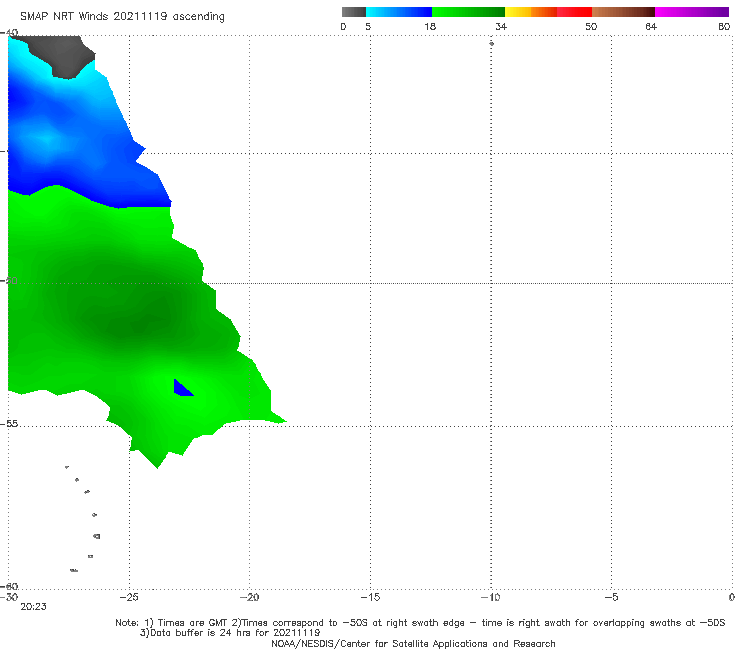
Task: Click the longitude axis label '-25'
Action: click(129, 597)
